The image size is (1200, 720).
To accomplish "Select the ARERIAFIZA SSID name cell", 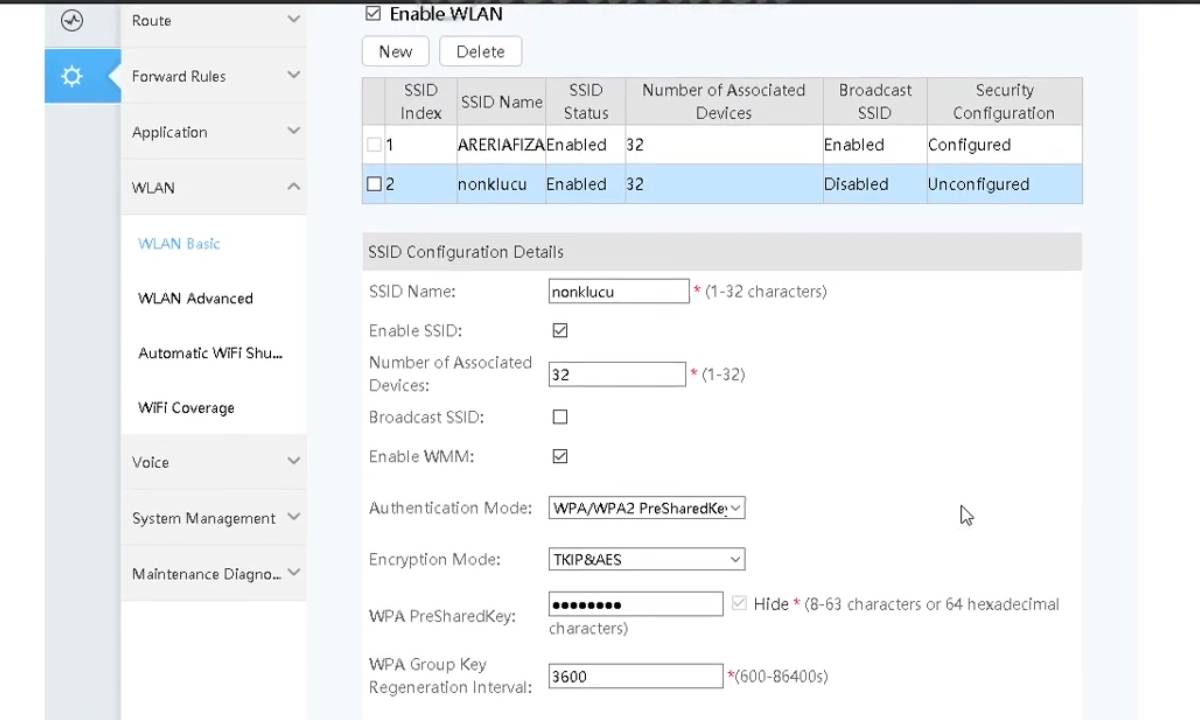I will [501, 145].
